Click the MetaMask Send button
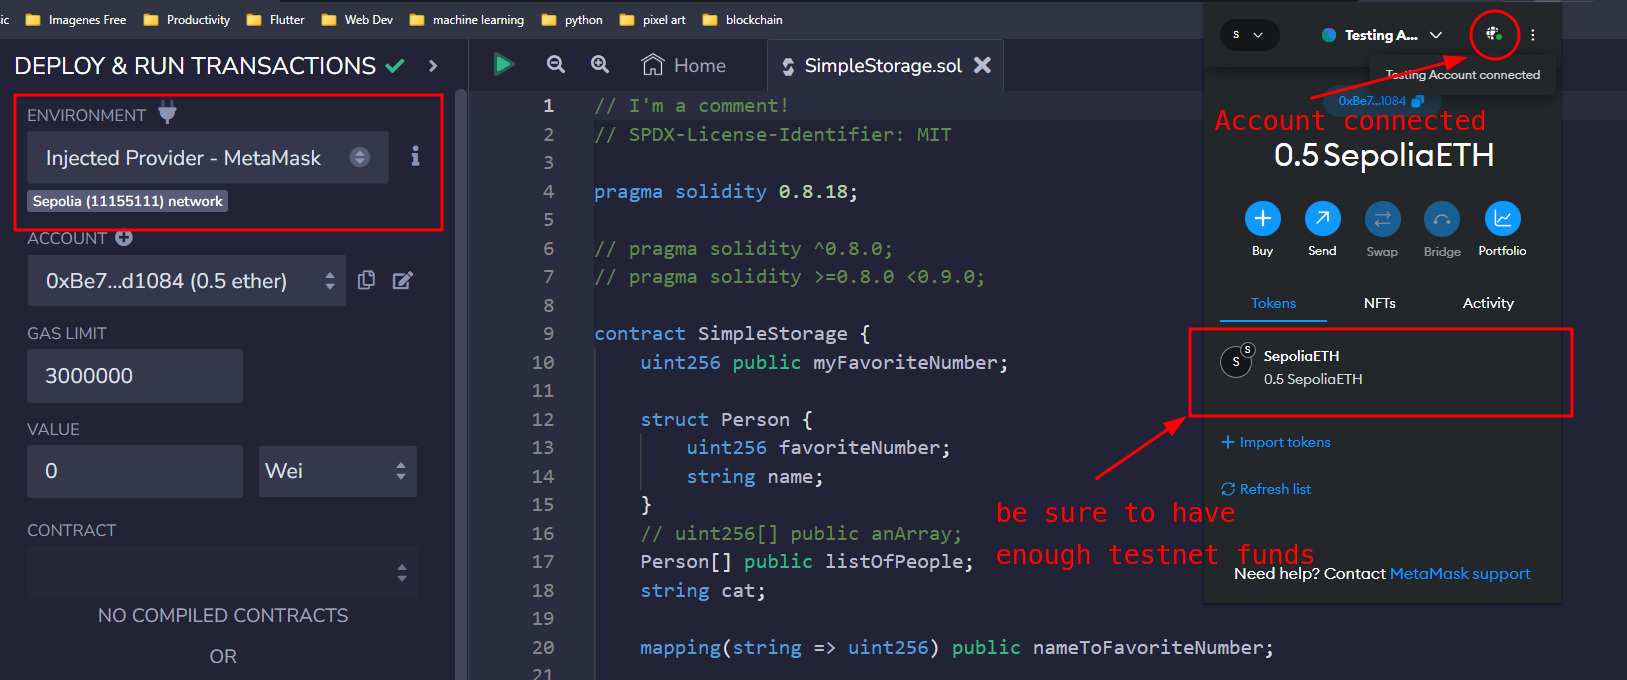The width and height of the screenshot is (1627, 680). pos(1322,219)
